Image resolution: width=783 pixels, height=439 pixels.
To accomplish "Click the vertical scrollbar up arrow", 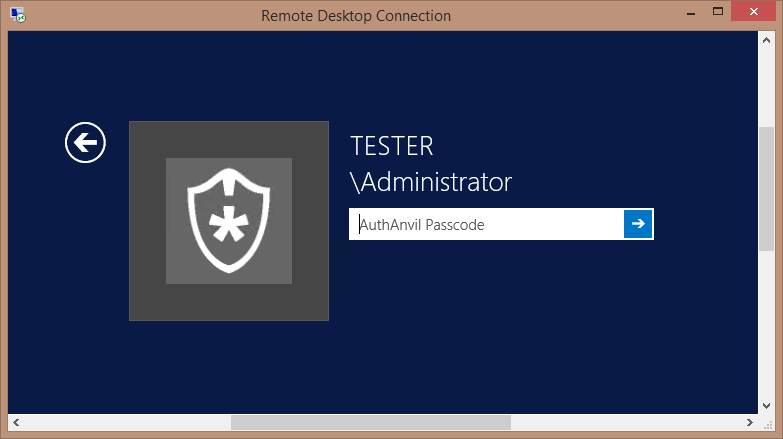I will [767, 40].
